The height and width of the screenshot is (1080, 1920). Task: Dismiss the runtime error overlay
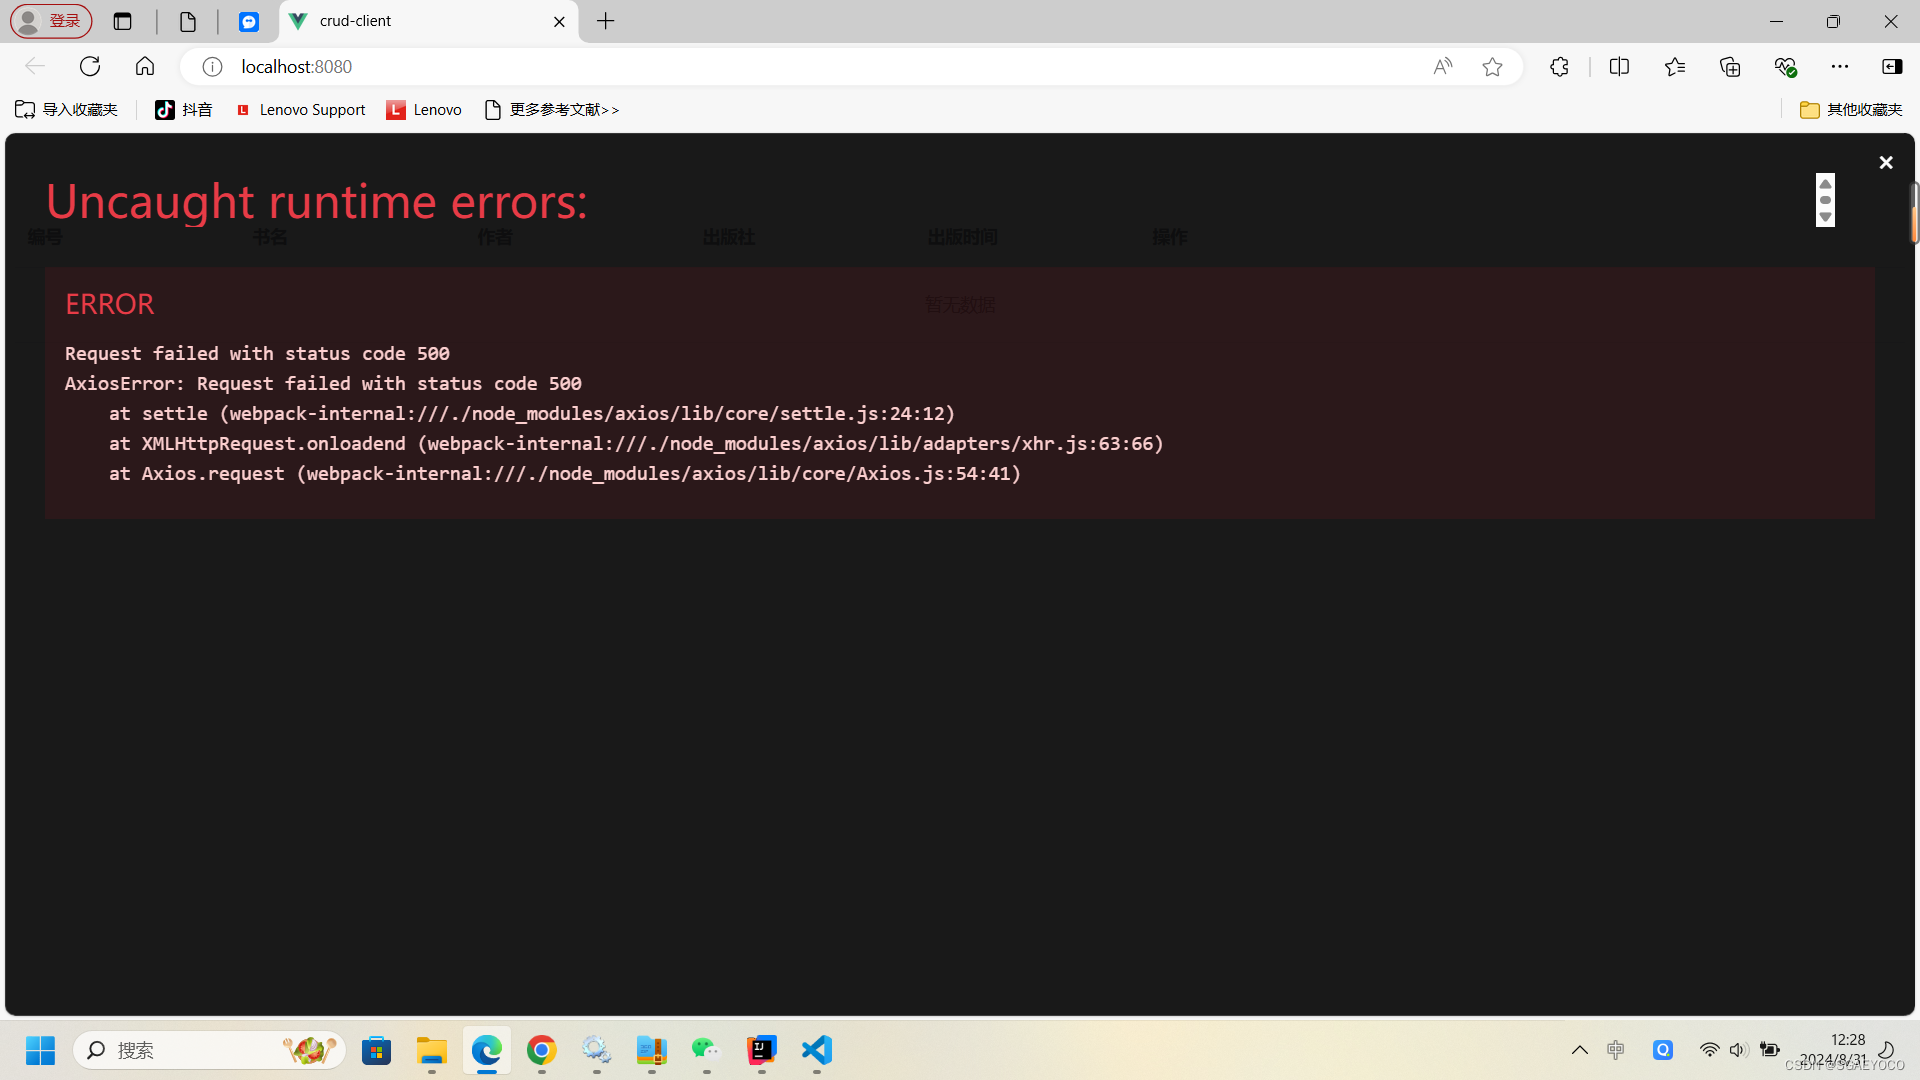[x=1886, y=163]
